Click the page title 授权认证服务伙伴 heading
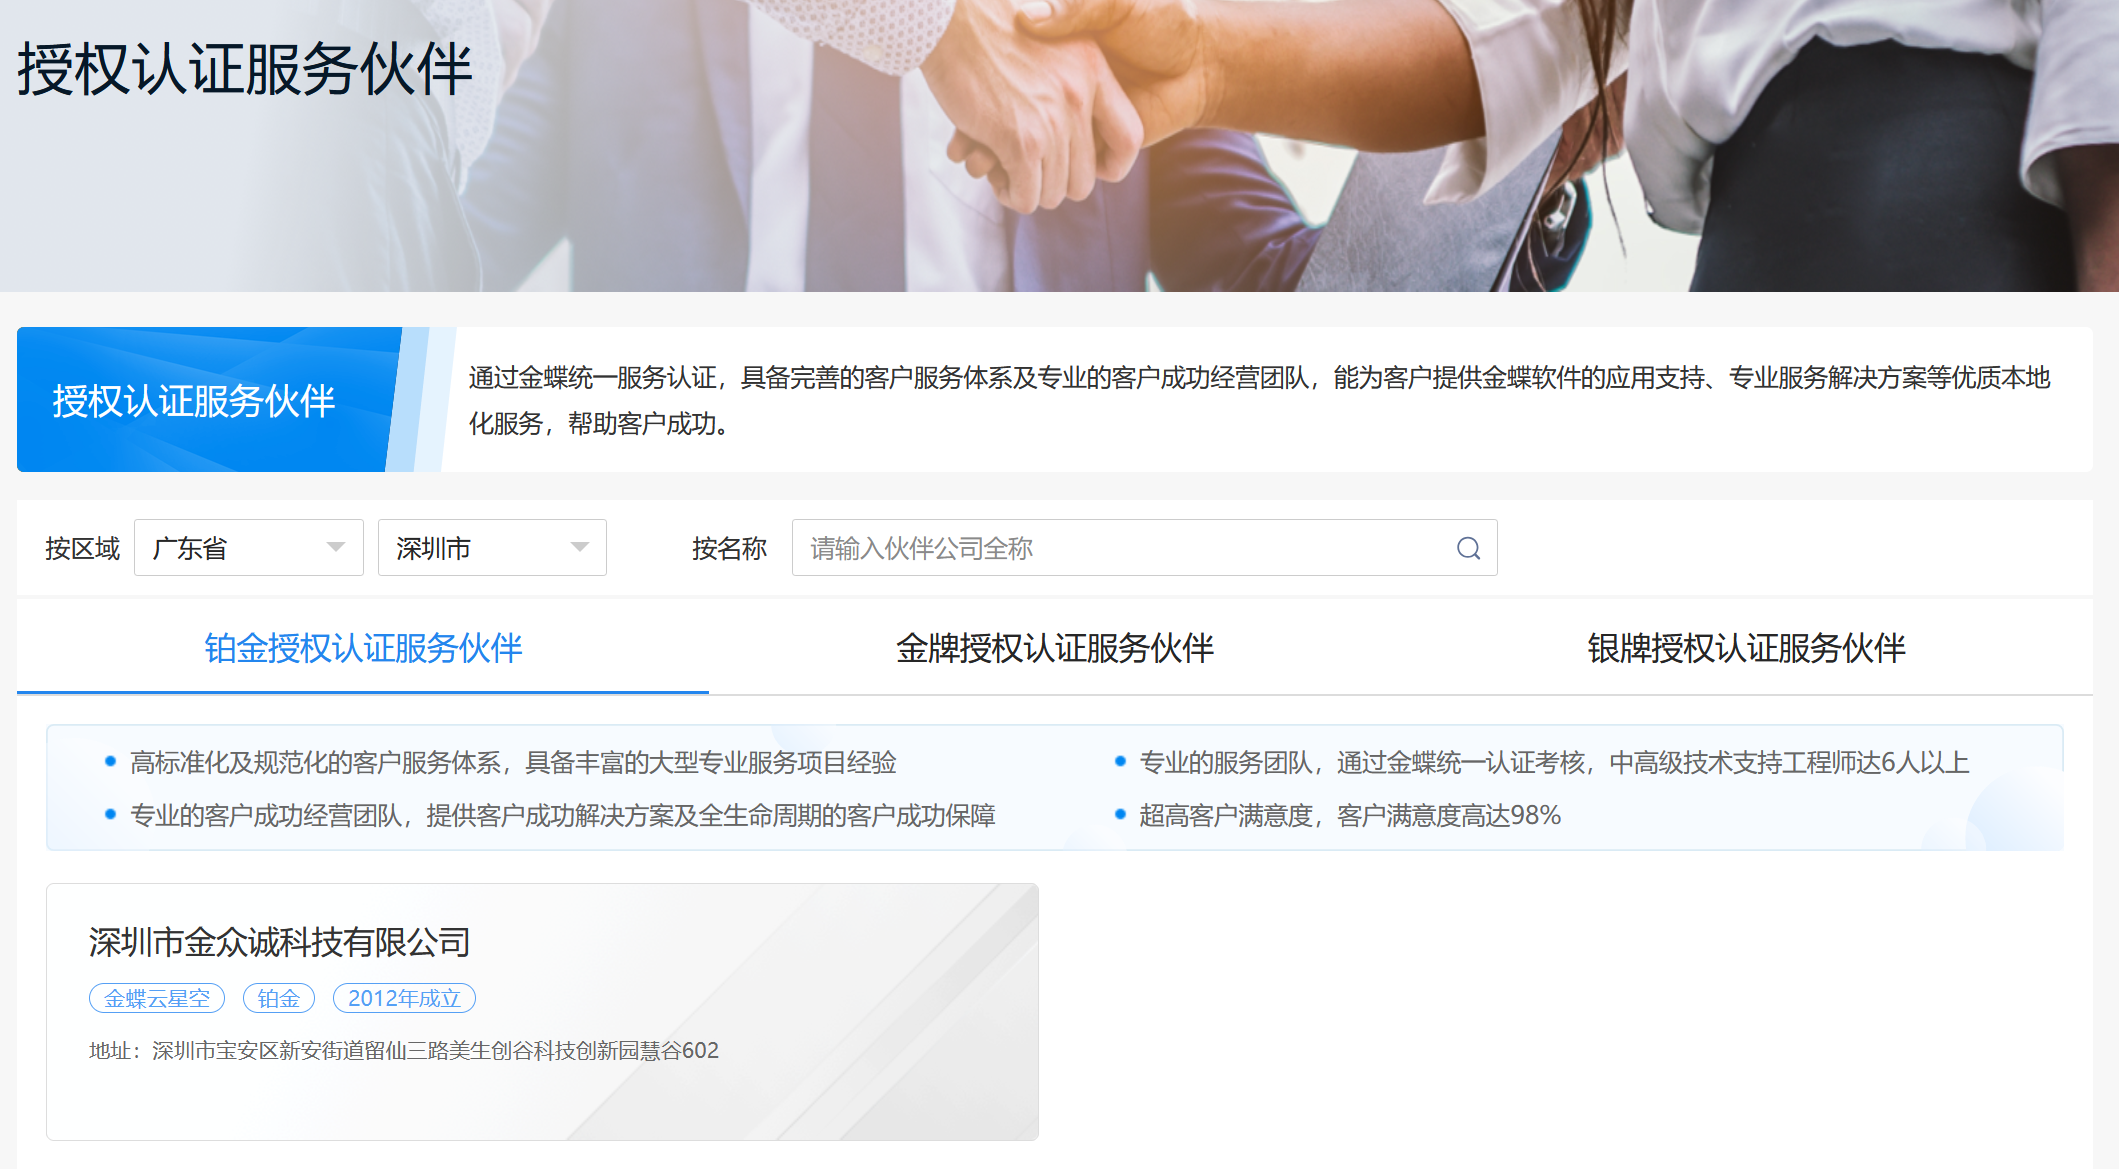 (245, 70)
